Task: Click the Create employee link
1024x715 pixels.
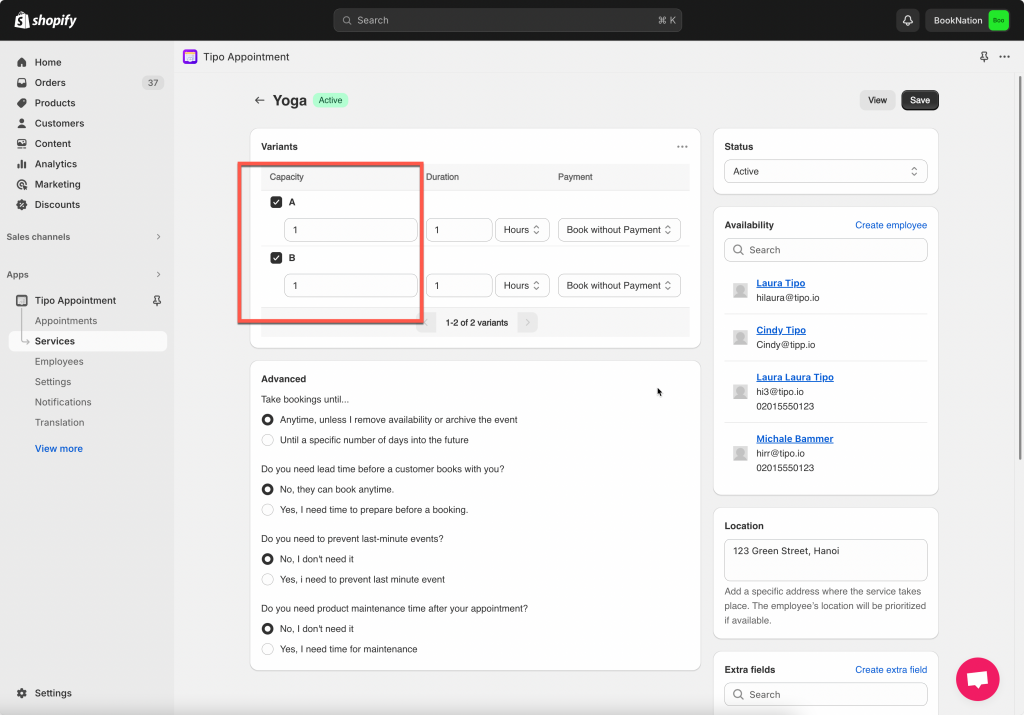Action: (890, 225)
